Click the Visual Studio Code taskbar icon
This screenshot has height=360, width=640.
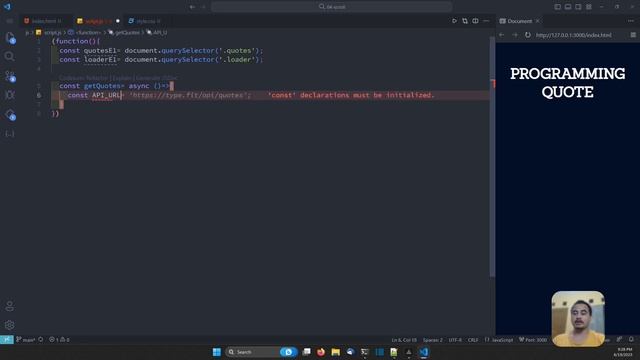coord(424,352)
